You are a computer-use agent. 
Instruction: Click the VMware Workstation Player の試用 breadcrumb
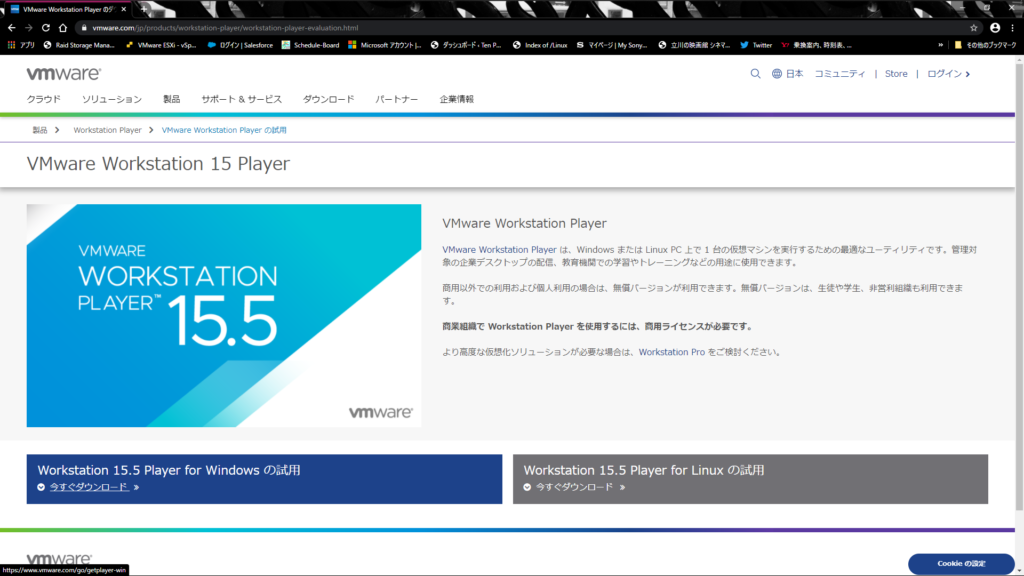point(224,130)
